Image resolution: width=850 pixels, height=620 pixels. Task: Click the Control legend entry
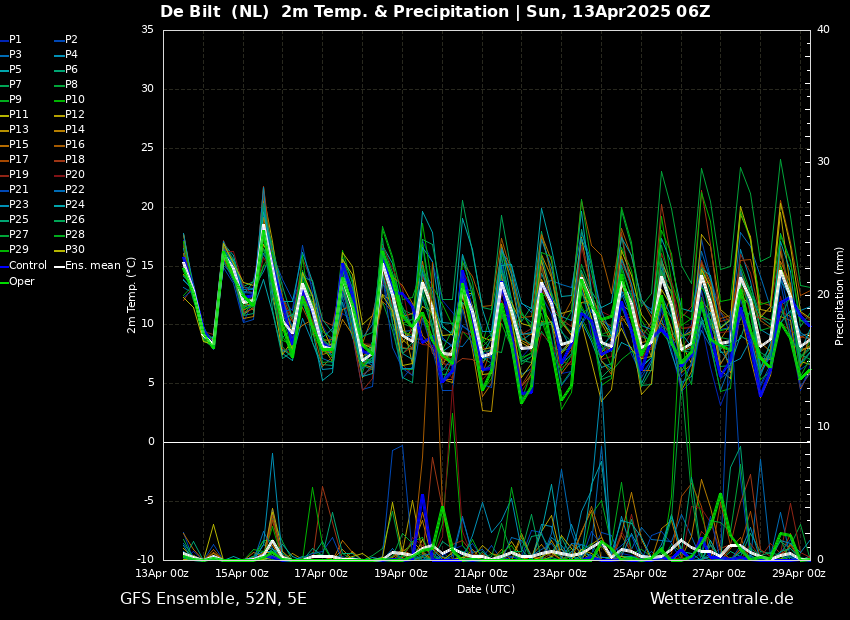[x=24, y=266]
